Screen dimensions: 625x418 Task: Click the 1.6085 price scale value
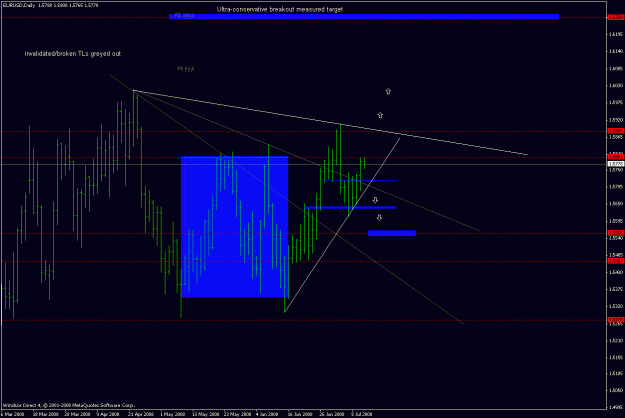tap(616, 69)
